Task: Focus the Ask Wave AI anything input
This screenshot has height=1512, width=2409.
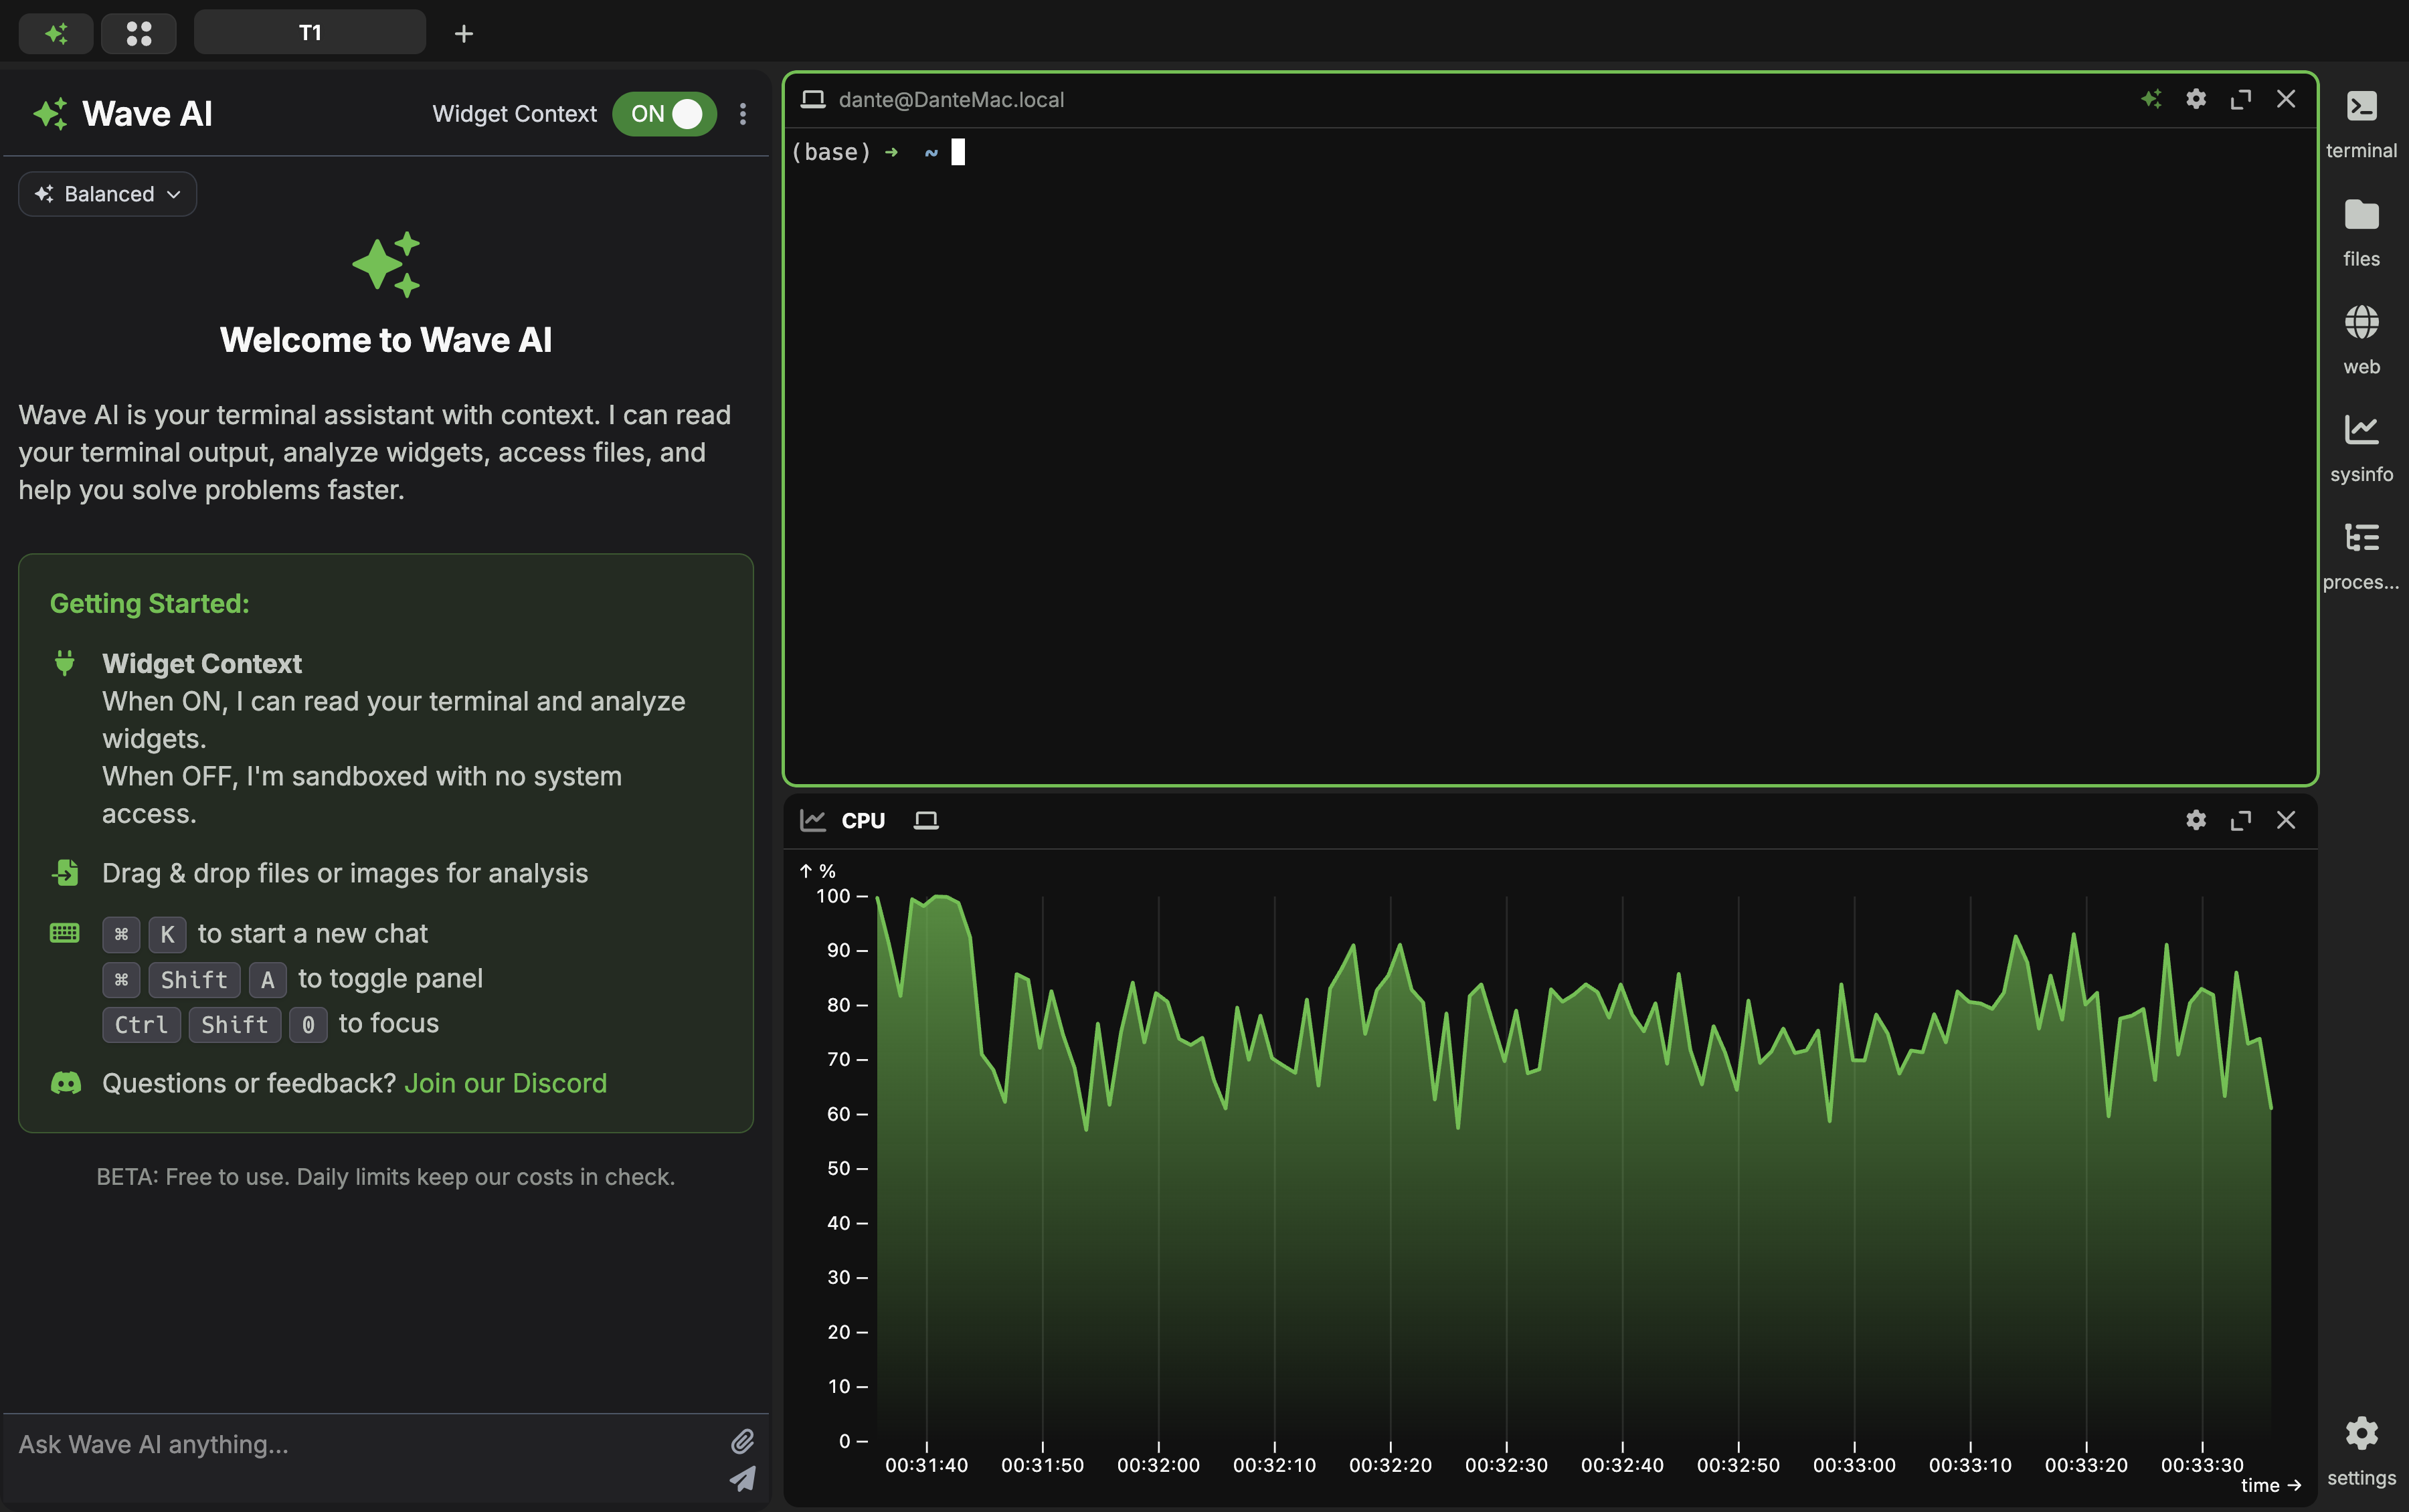Action: tap(366, 1444)
